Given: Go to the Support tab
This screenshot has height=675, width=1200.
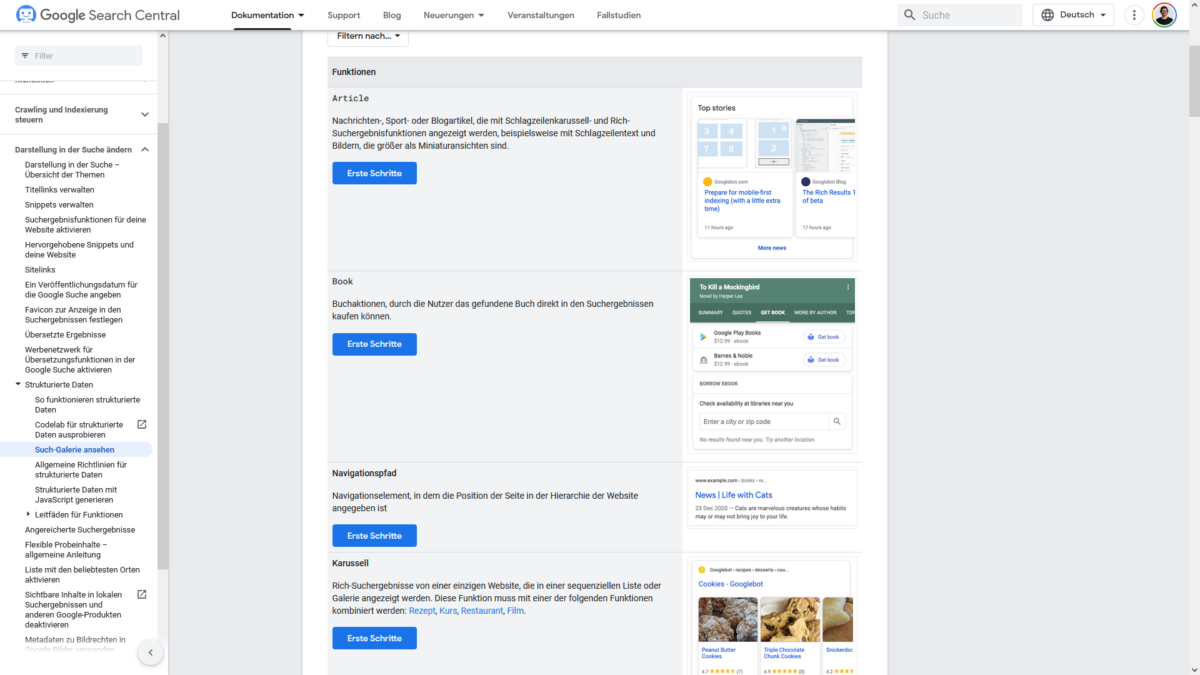Looking at the screenshot, I should click(x=344, y=15).
